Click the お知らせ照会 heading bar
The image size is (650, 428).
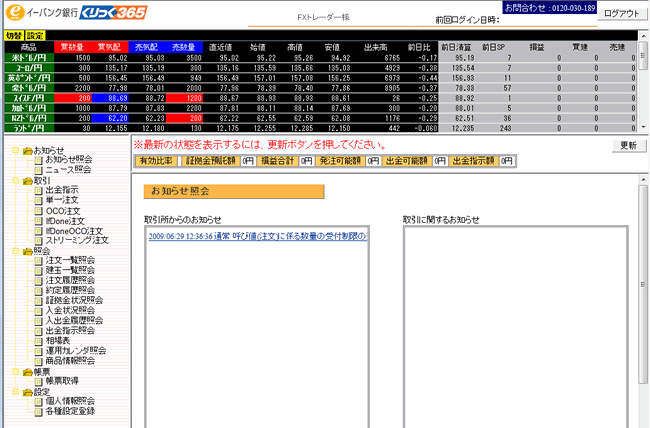[234, 191]
